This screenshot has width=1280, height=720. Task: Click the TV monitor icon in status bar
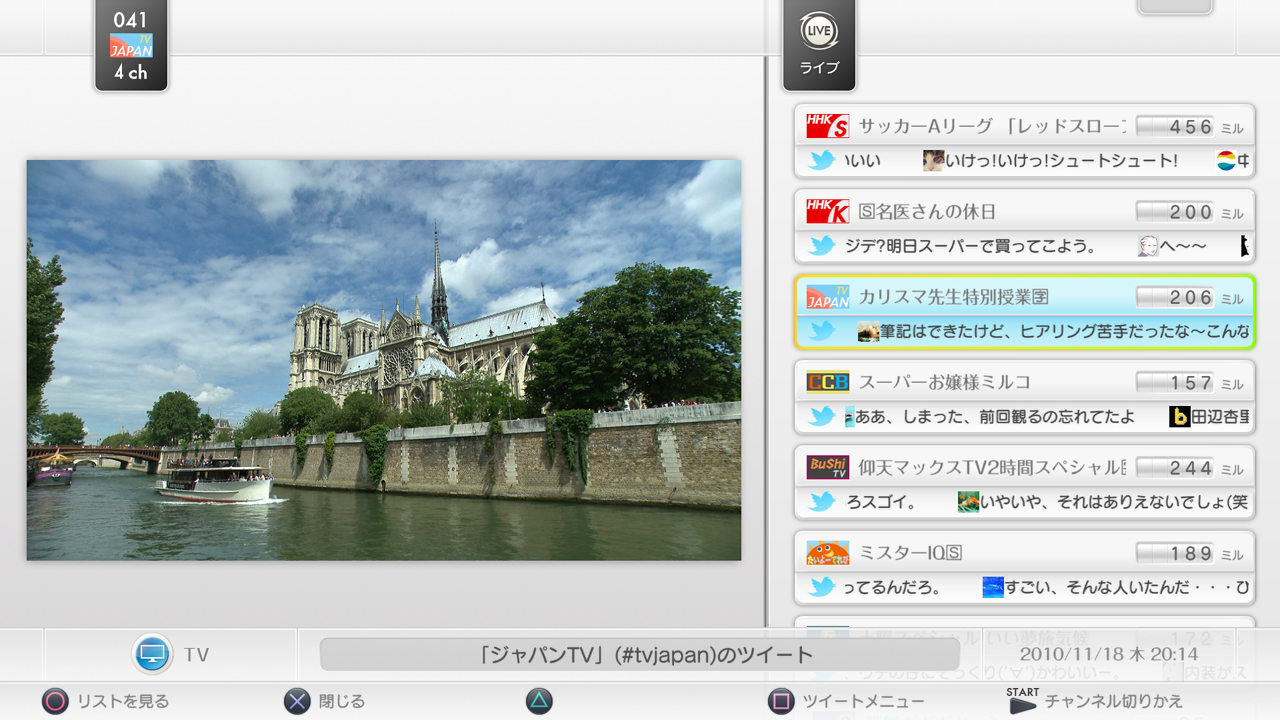tap(152, 654)
